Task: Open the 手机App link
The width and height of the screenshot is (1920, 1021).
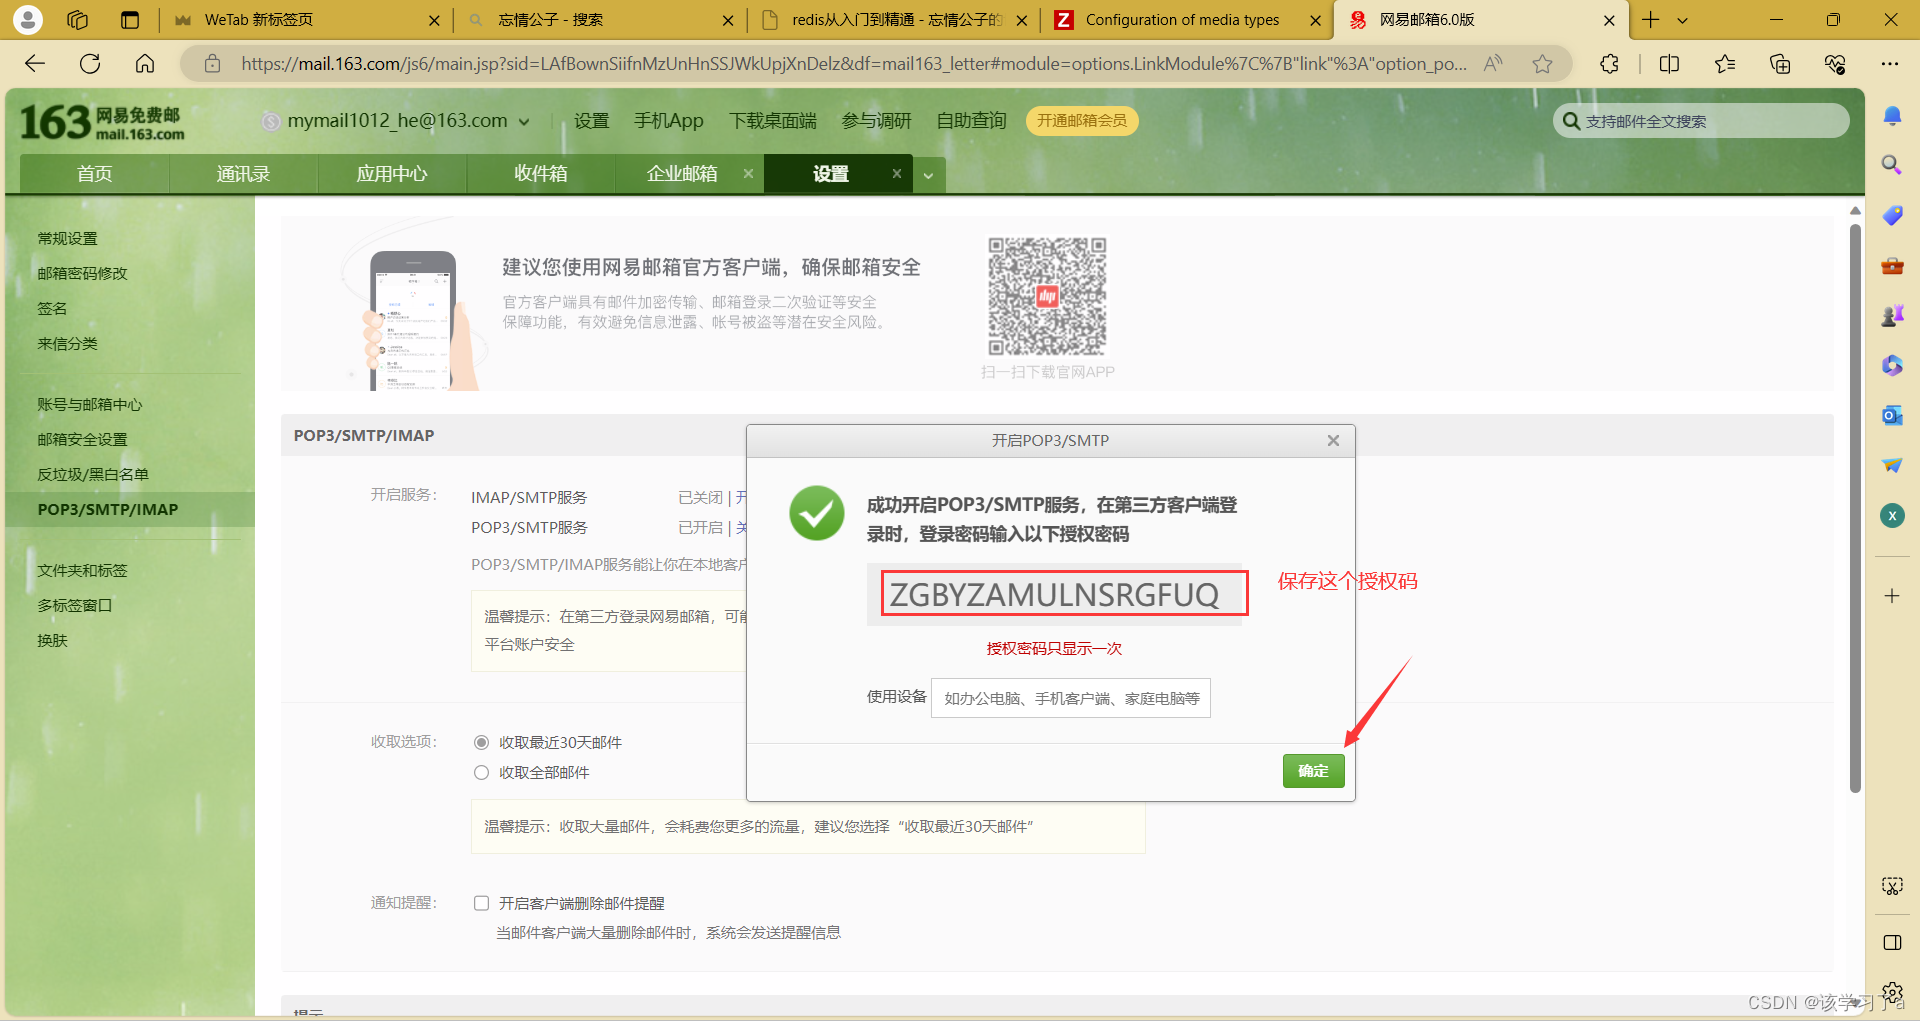Action: point(669,121)
